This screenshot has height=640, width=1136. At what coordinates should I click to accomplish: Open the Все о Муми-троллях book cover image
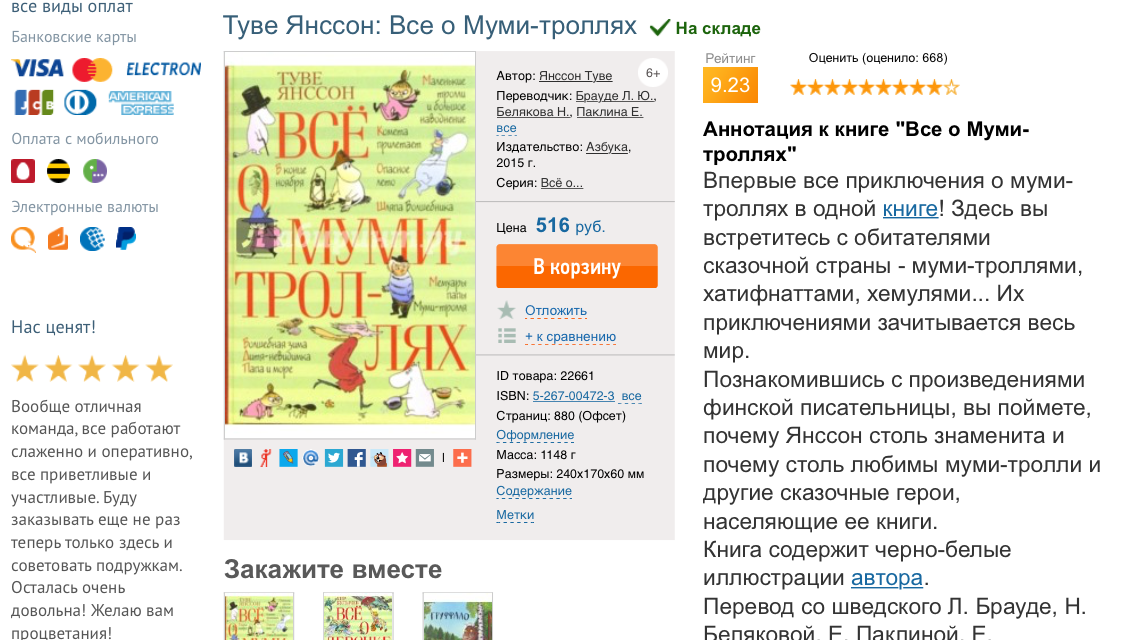350,245
